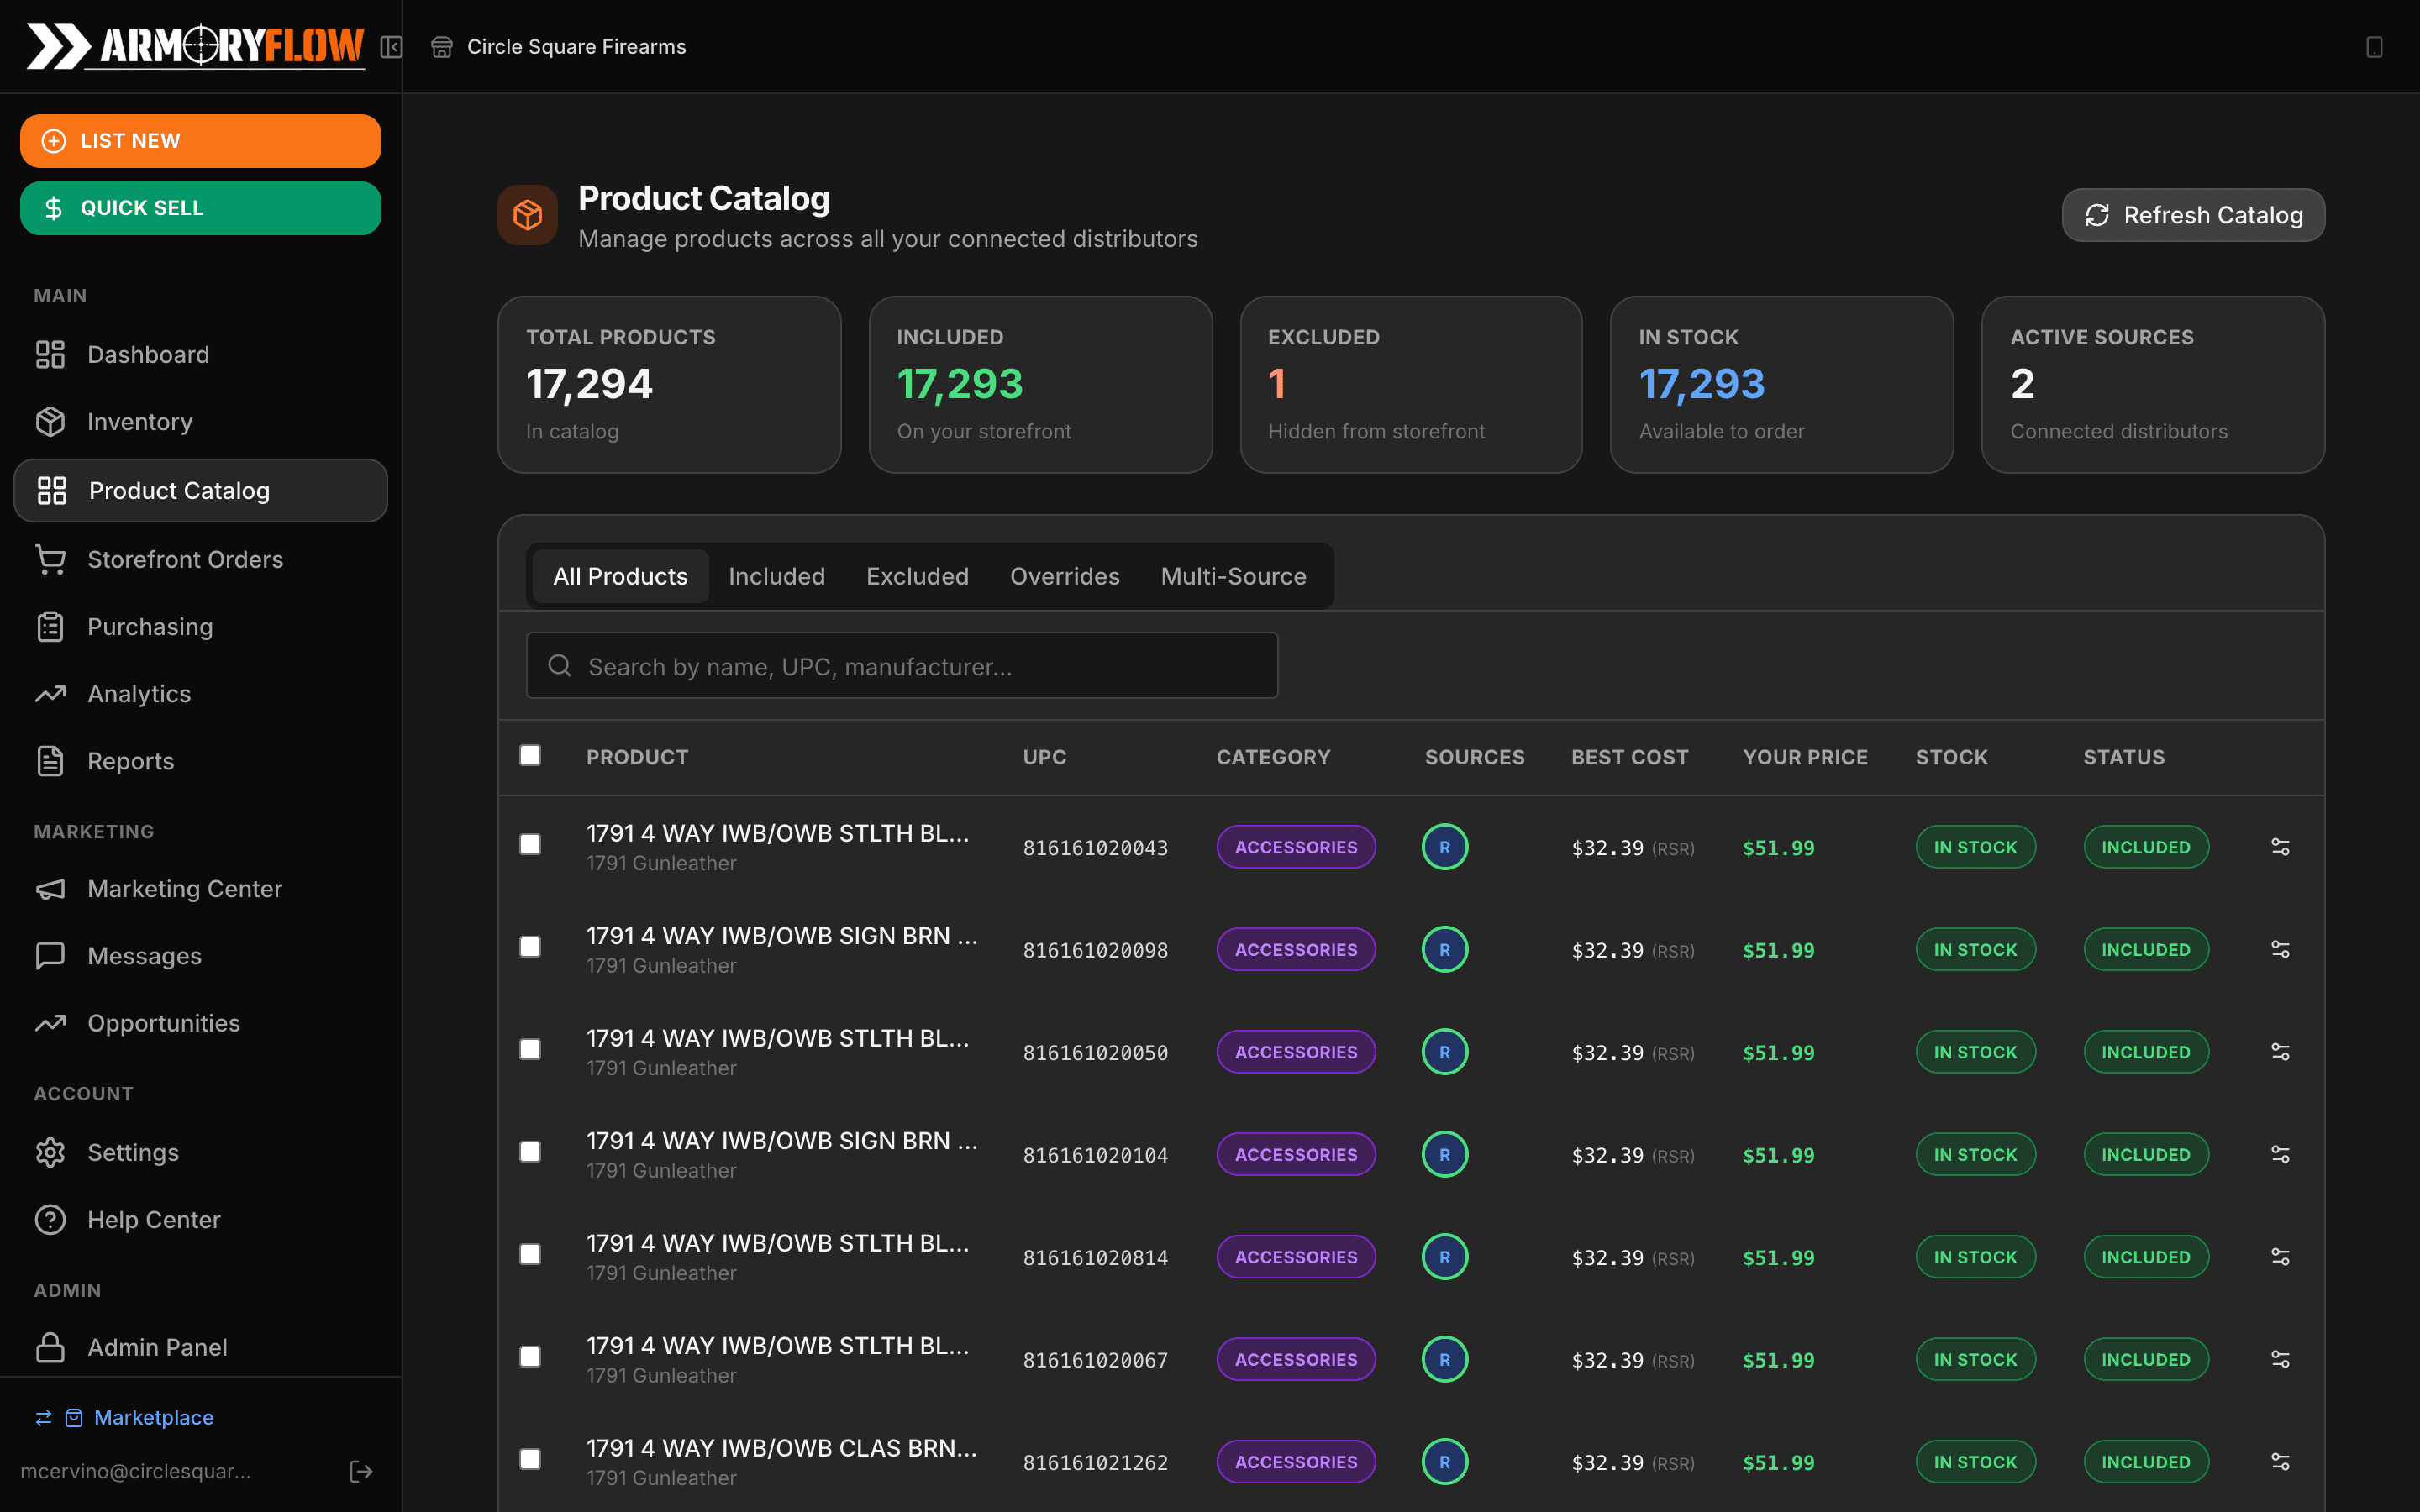Collapse the sidebar using the collapse icon
This screenshot has height=1512, width=2420.
coord(391,47)
